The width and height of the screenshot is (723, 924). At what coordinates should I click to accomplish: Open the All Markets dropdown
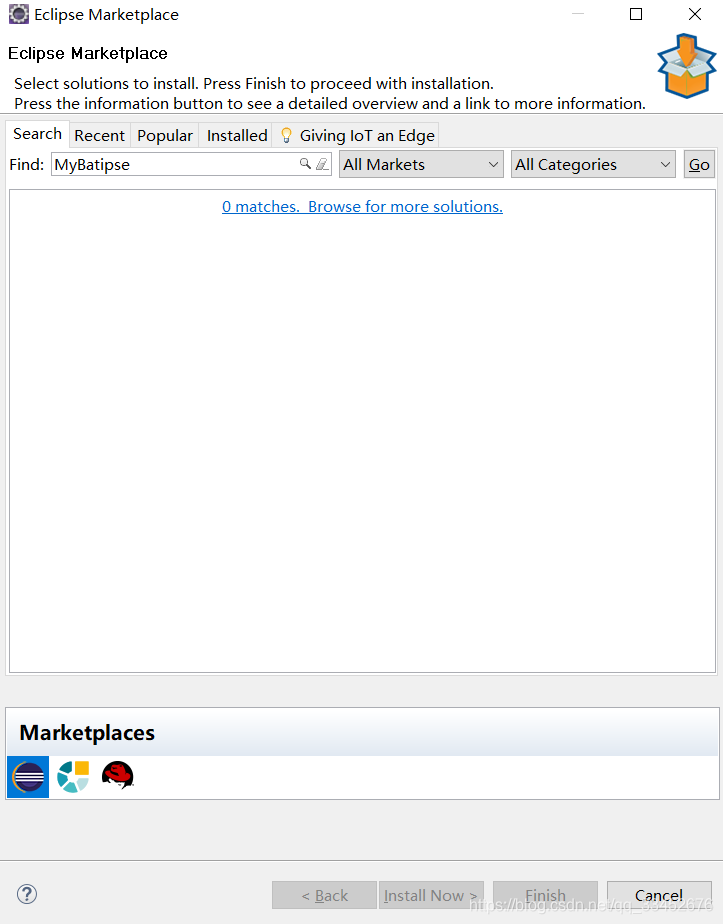421,164
